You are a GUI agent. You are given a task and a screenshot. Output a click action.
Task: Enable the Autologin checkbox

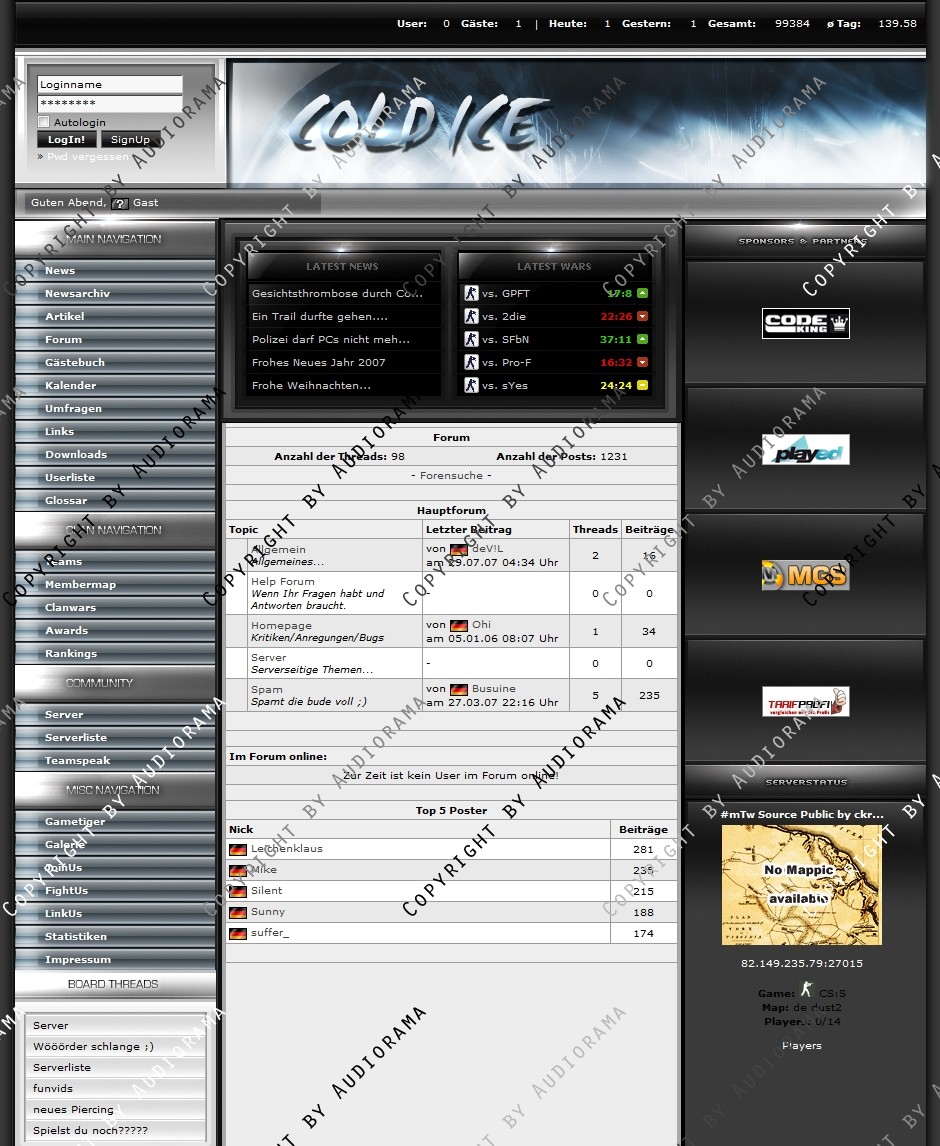point(43,122)
